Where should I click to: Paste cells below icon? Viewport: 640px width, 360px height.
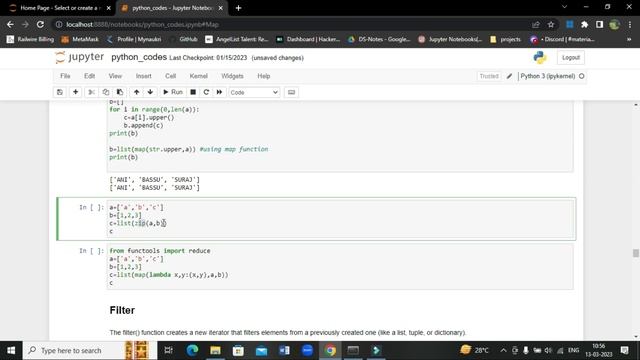(120, 92)
